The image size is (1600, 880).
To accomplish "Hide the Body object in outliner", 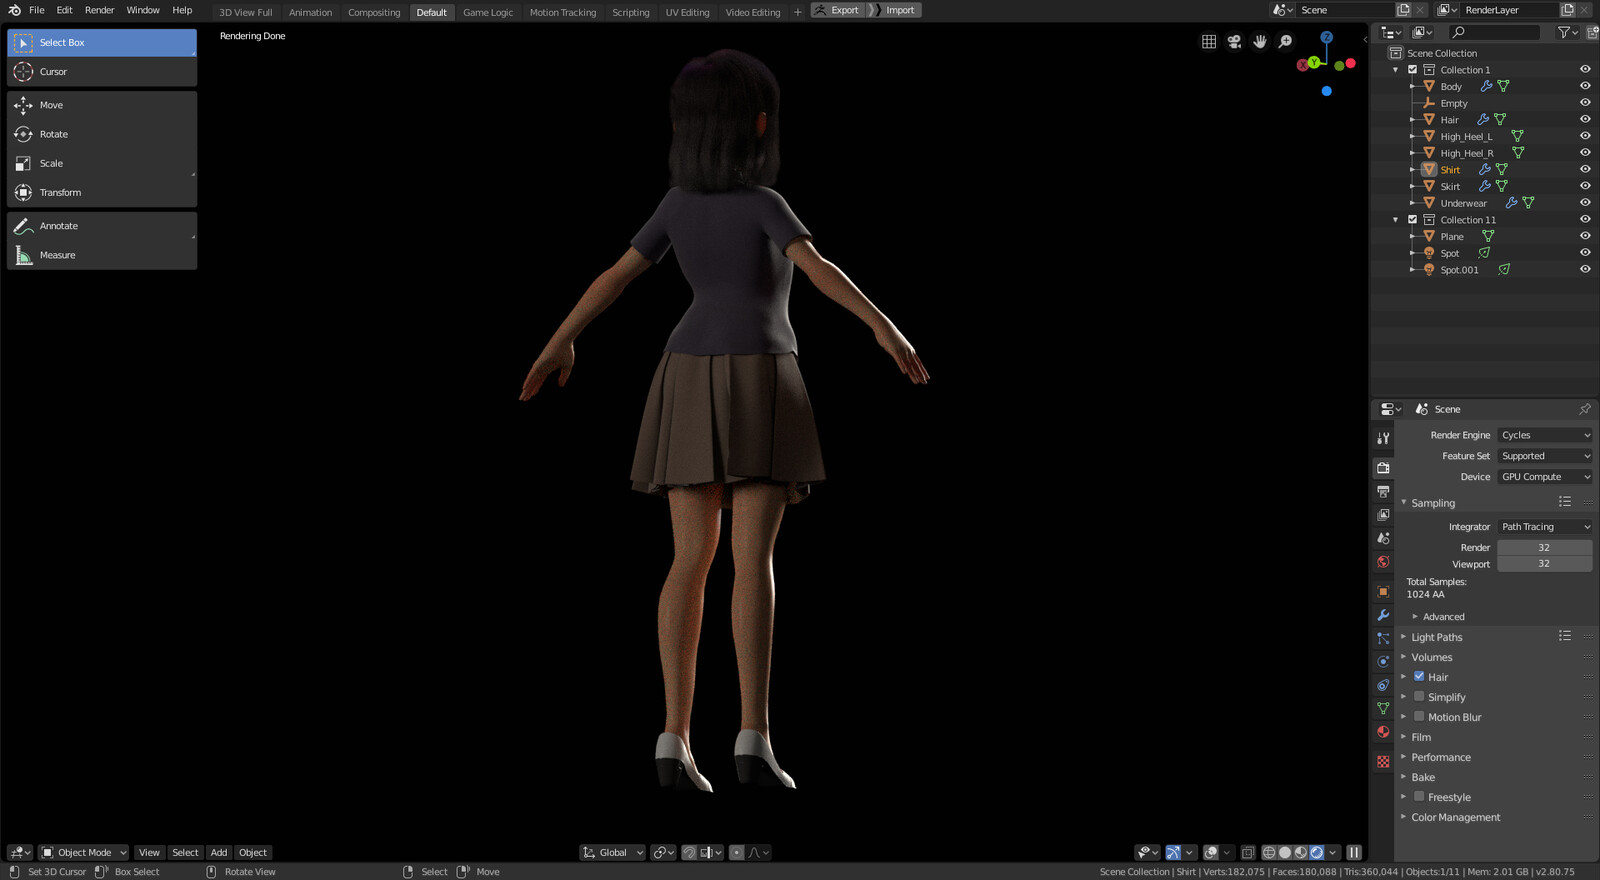I will tap(1585, 86).
